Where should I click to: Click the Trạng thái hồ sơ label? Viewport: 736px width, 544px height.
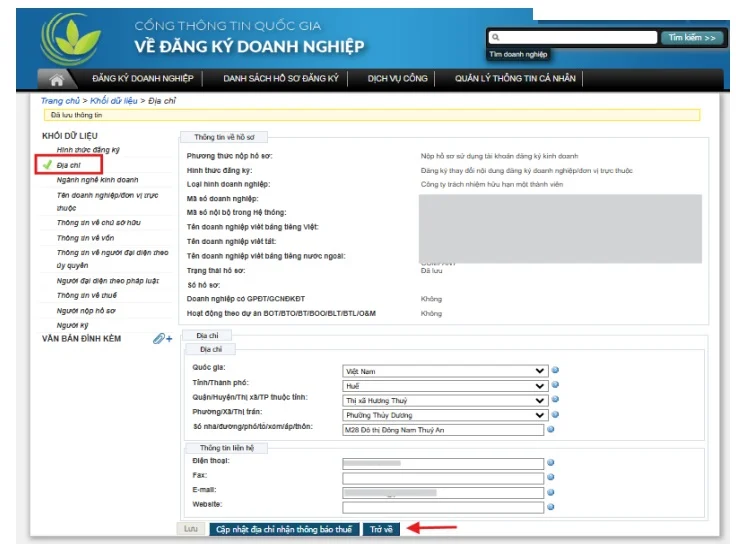point(216,271)
